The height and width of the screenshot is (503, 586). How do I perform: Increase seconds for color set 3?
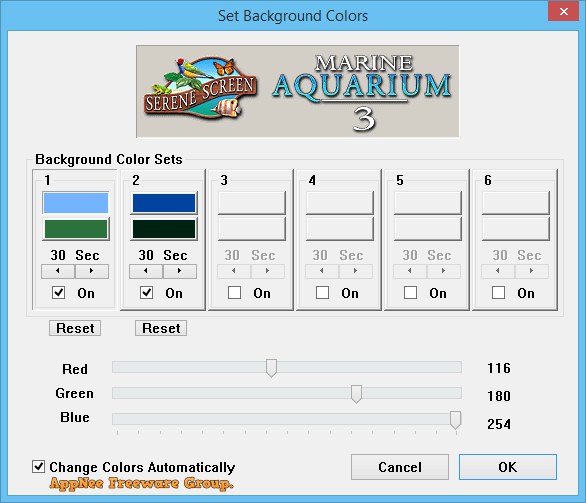tap(268, 271)
